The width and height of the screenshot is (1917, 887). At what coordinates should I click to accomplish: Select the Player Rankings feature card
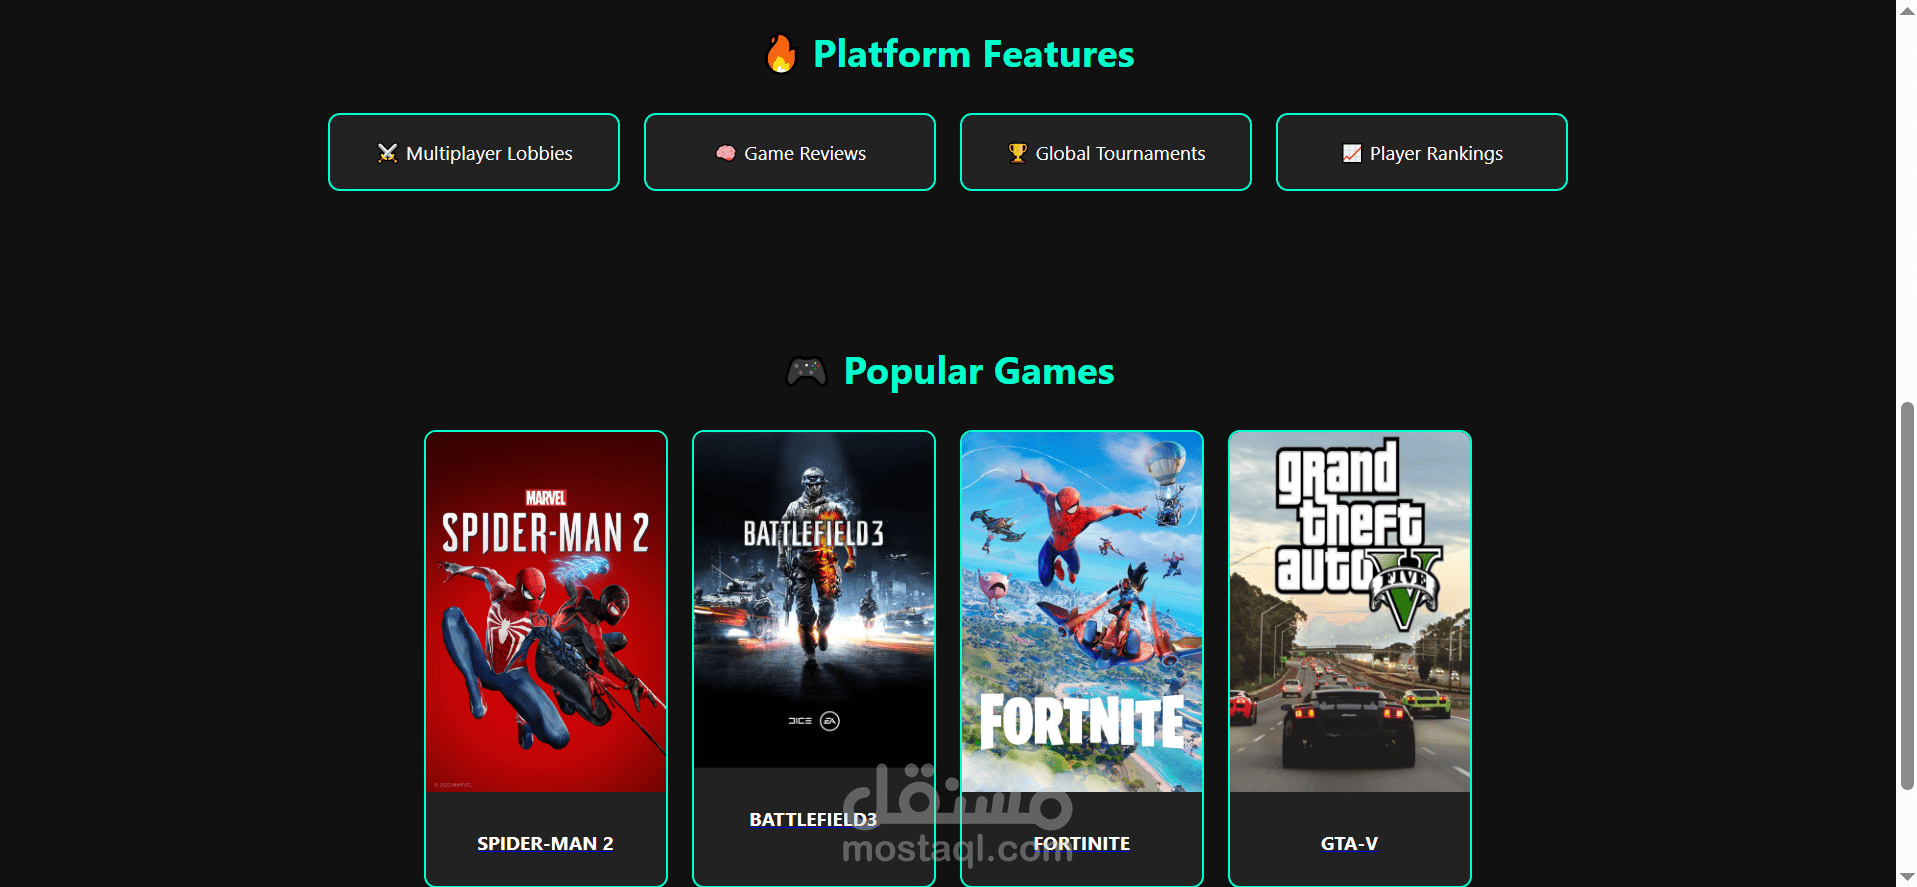[1422, 152]
